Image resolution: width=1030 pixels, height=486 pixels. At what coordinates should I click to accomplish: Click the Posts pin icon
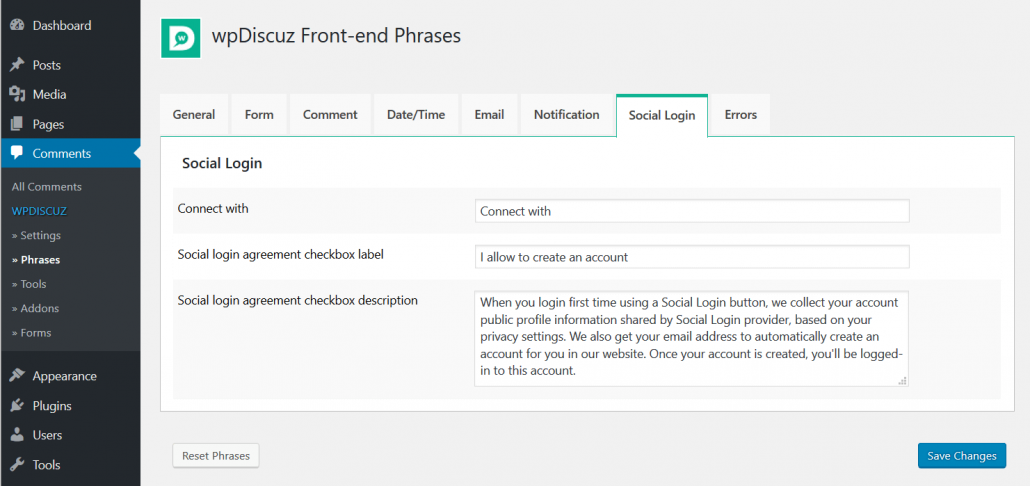click(x=17, y=65)
